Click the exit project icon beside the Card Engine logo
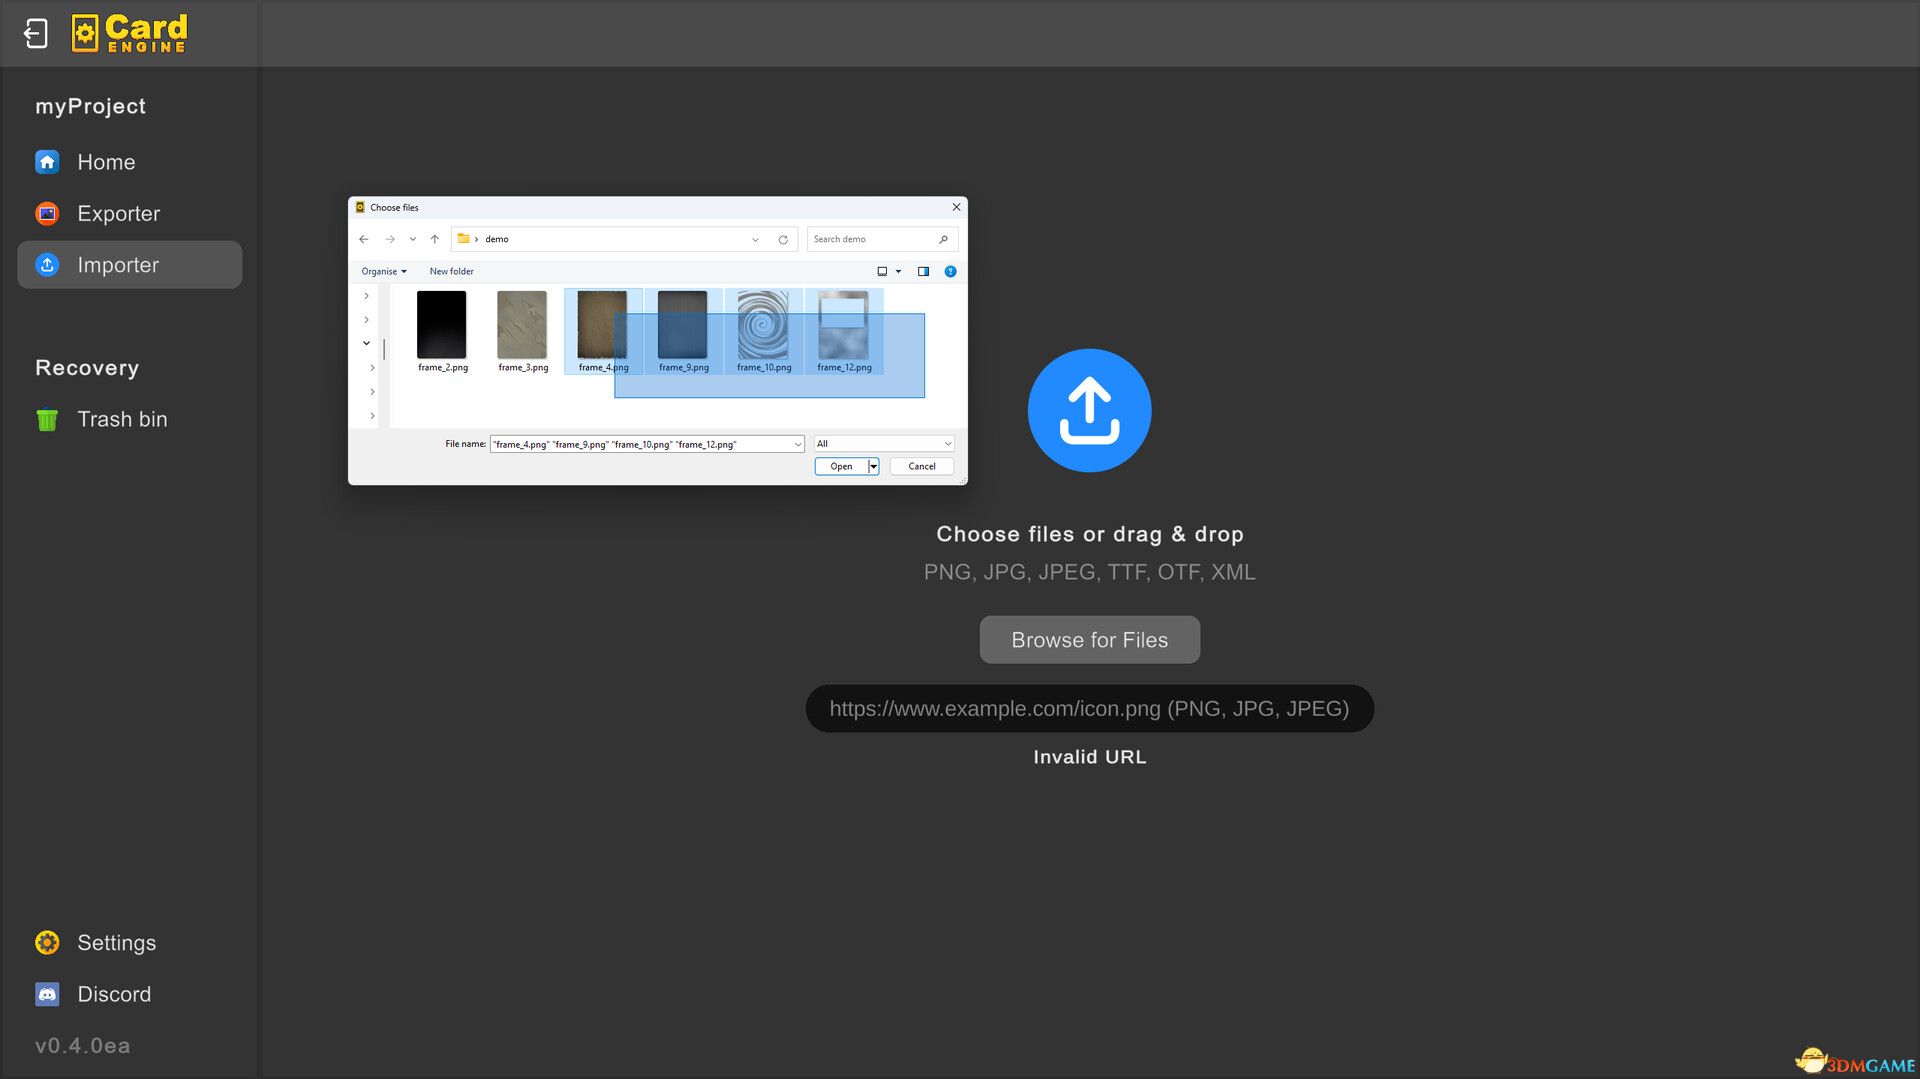The height and width of the screenshot is (1079, 1920). [36, 34]
